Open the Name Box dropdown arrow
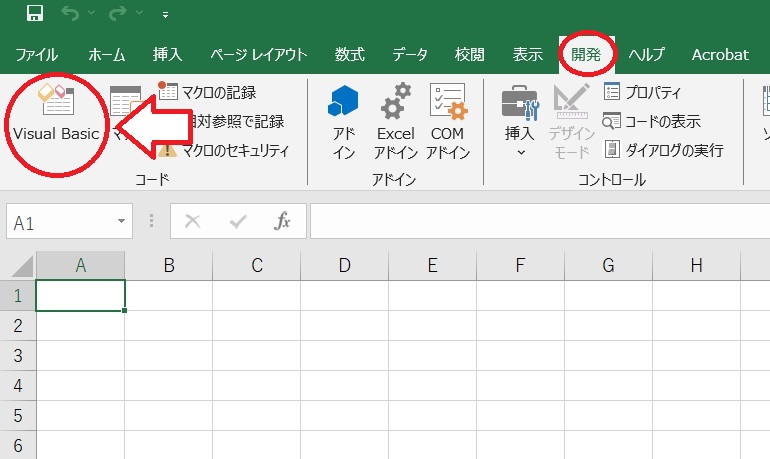The height and width of the screenshot is (459, 770). coord(121,221)
